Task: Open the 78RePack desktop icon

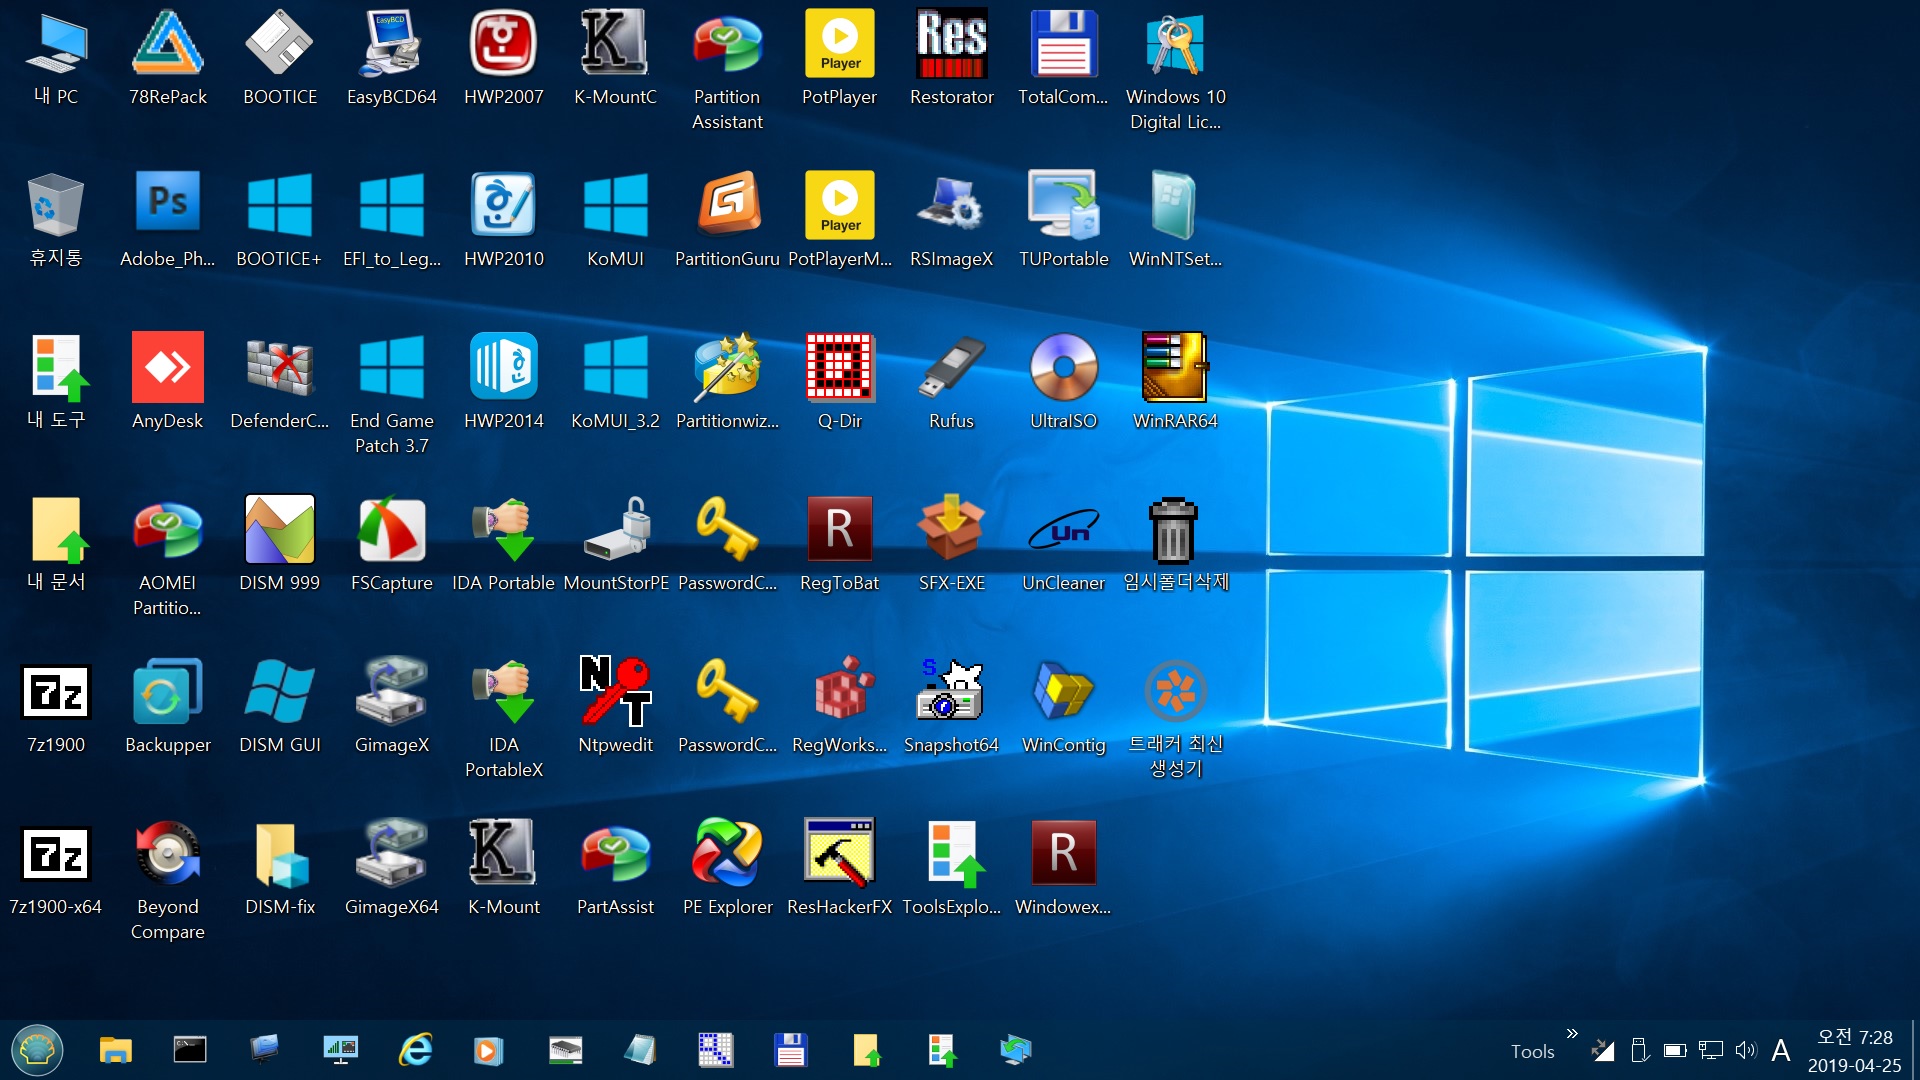Action: pos(167,44)
